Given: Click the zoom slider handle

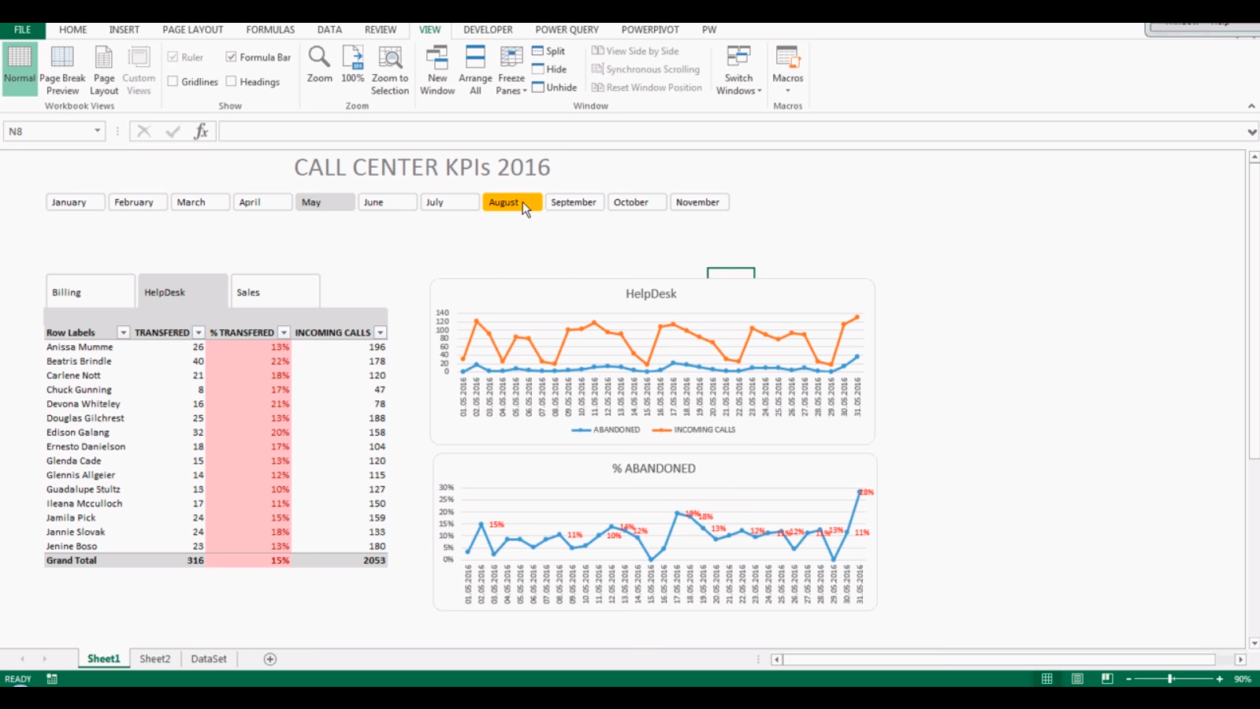Looking at the screenshot, I should [1170, 679].
